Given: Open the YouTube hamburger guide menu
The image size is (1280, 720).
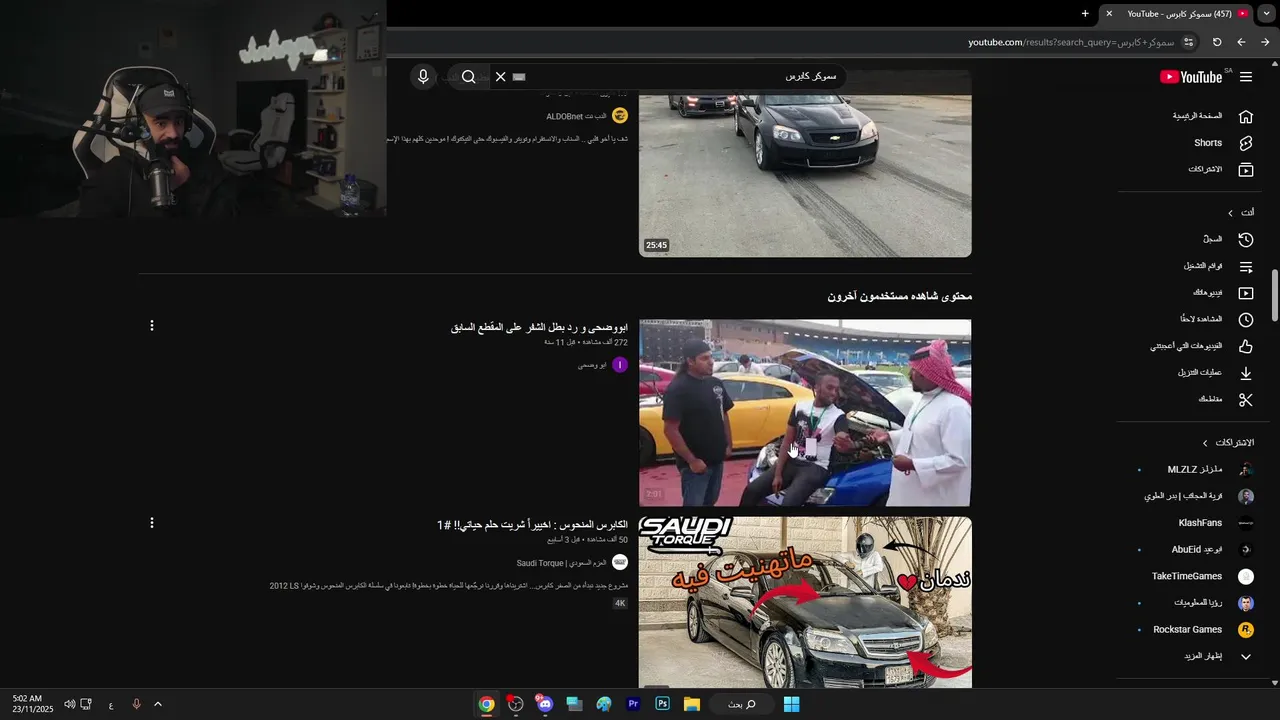Looking at the screenshot, I should [x=1246, y=77].
